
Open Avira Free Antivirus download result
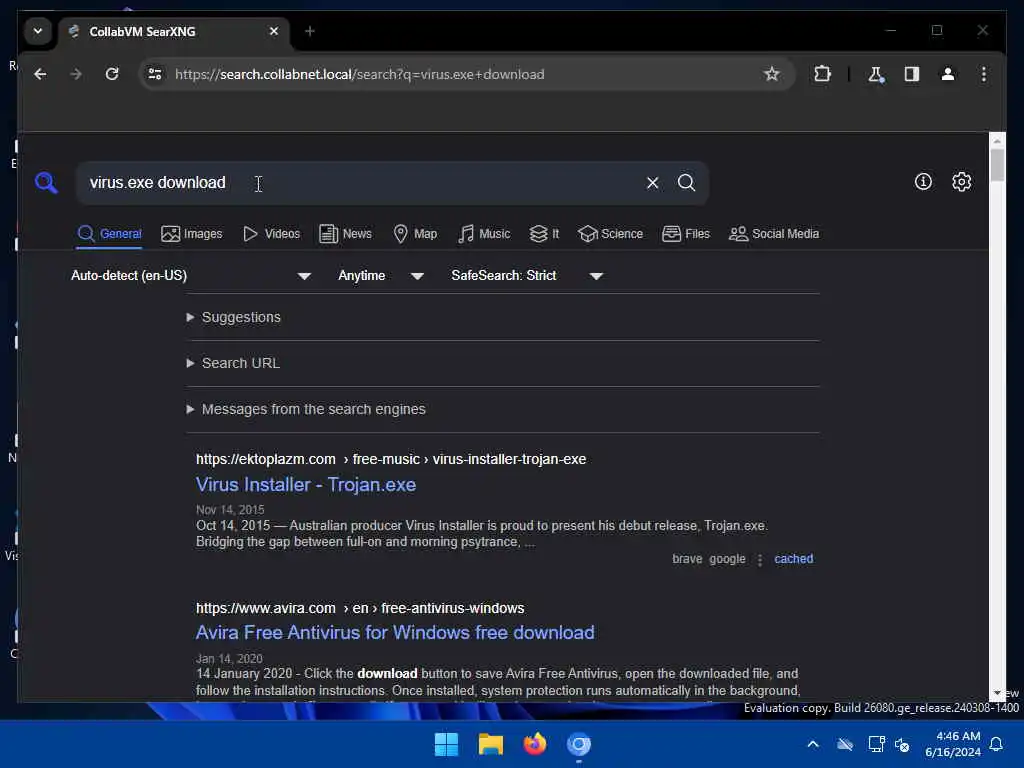(395, 633)
